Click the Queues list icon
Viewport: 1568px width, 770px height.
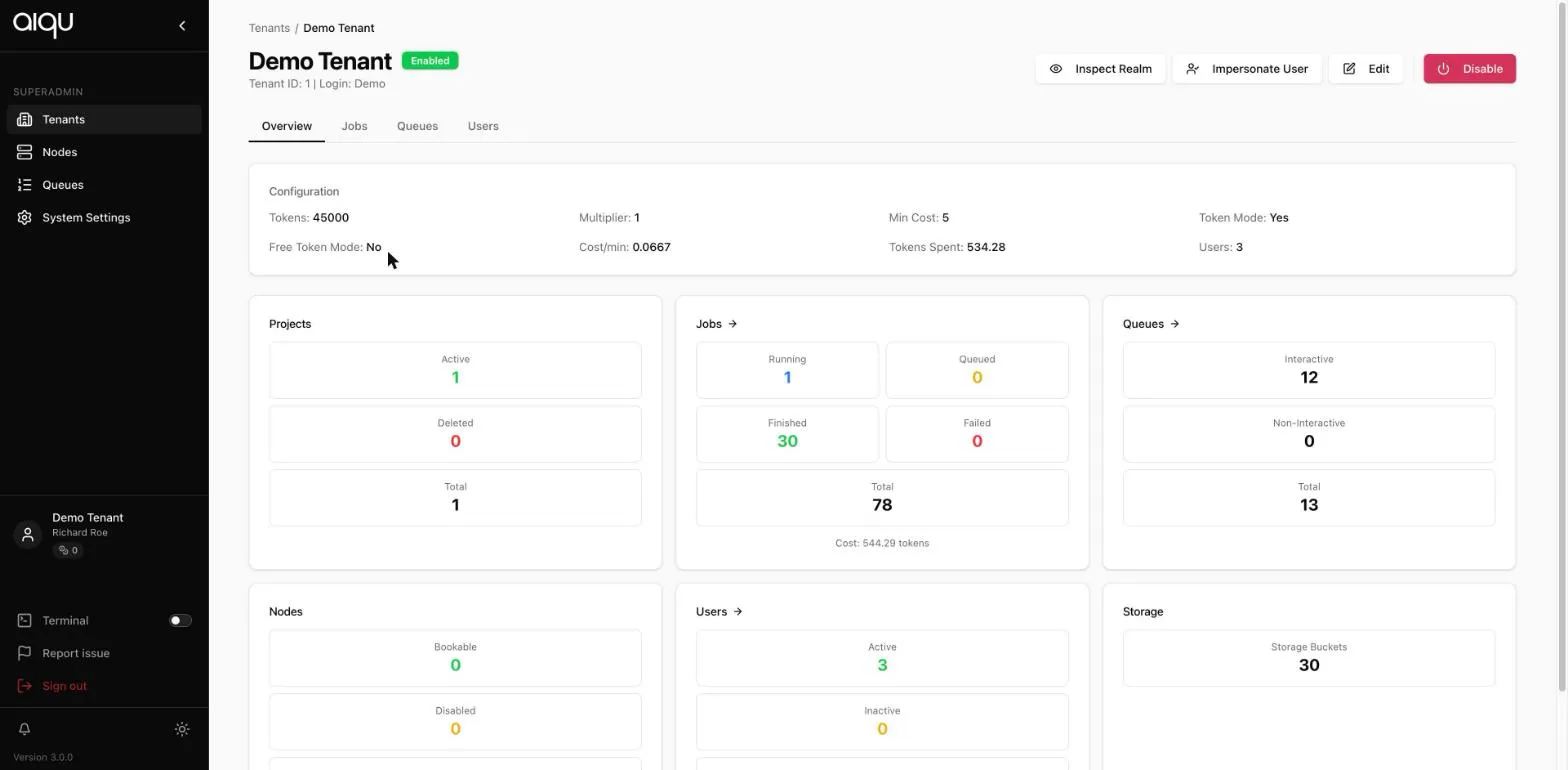(x=25, y=185)
